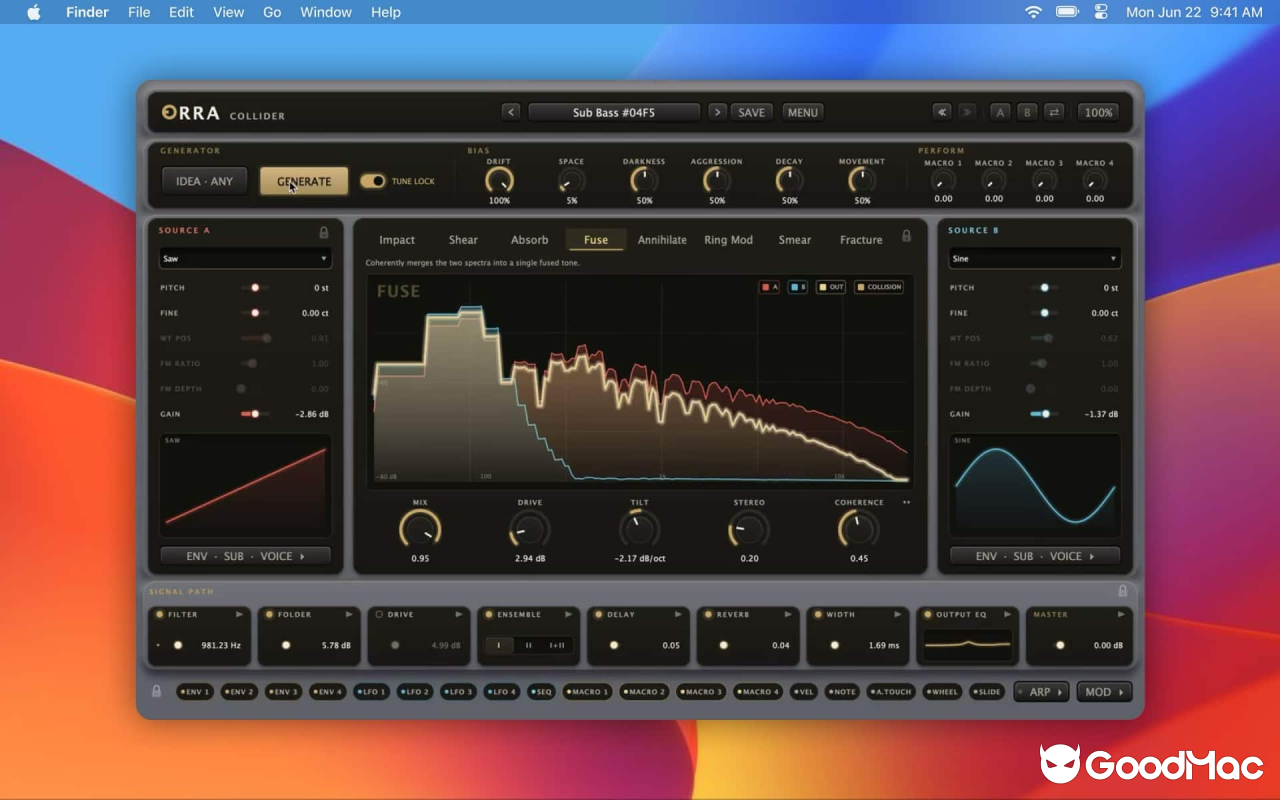This screenshot has height=800, width=1280.
Task: Click the modulation row lock icon
Action: [156, 691]
